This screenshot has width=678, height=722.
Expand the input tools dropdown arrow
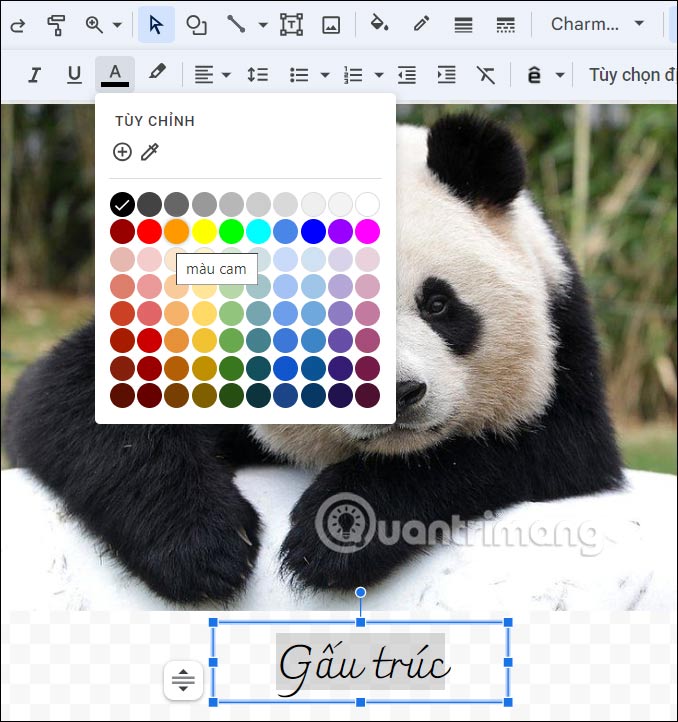[560, 75]
